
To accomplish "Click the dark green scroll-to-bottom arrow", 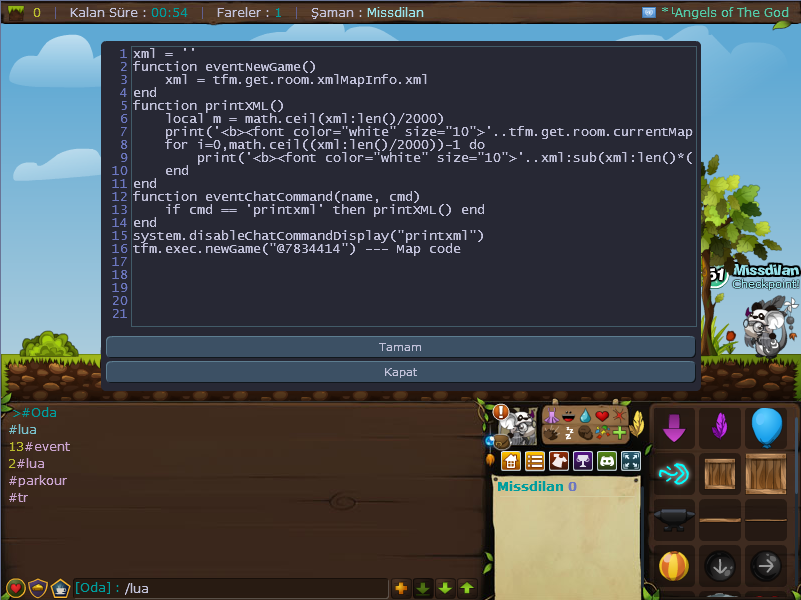I will [423, 588].
